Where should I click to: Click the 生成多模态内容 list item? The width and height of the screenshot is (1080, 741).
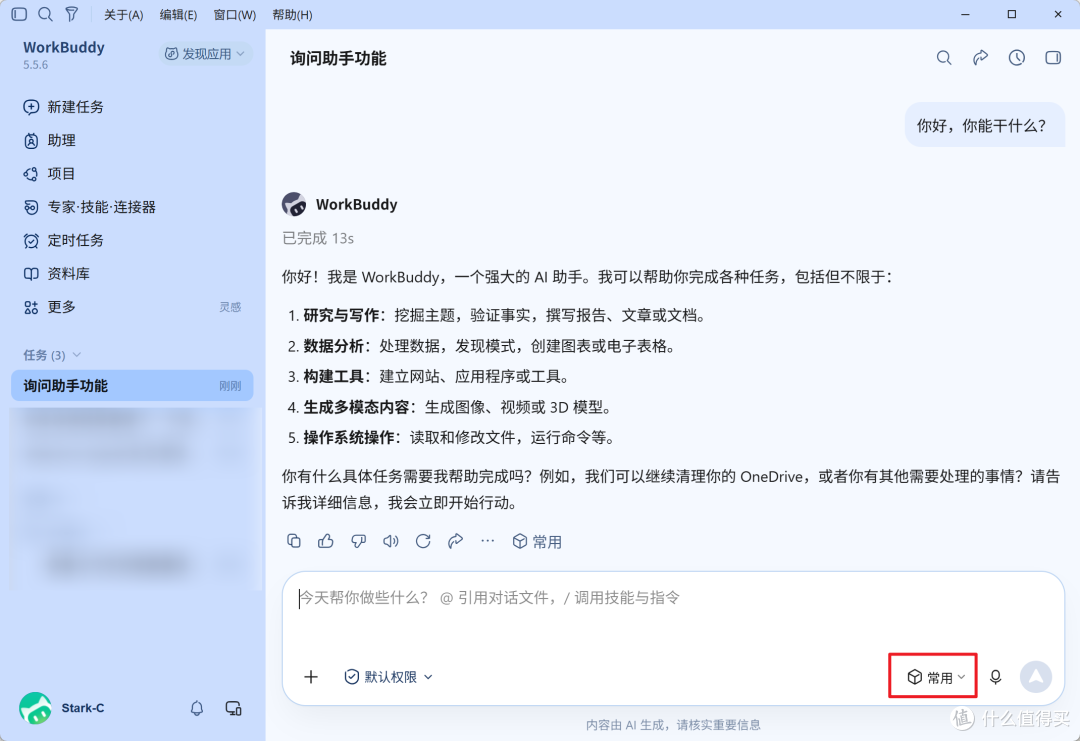point(450,407)
